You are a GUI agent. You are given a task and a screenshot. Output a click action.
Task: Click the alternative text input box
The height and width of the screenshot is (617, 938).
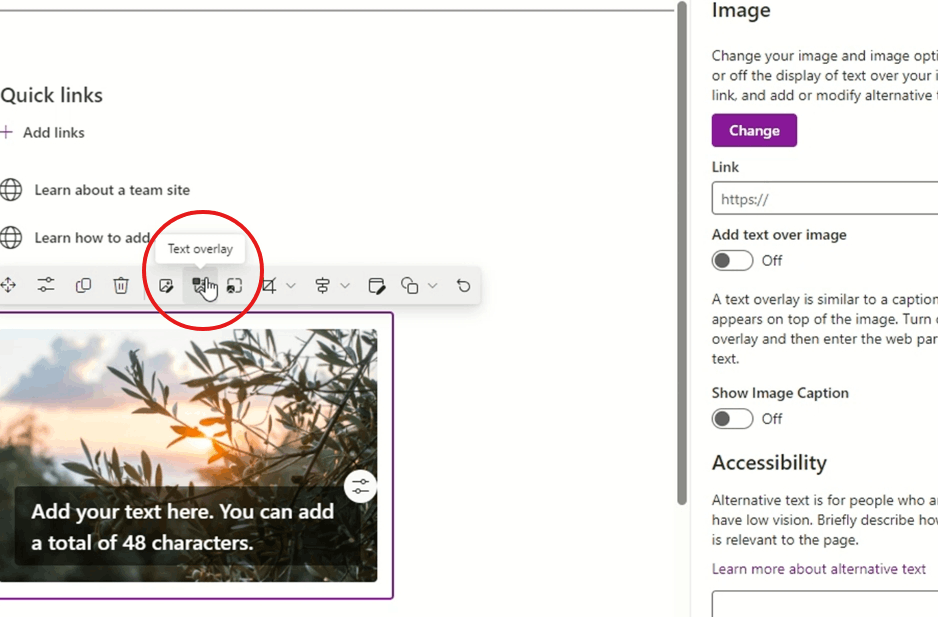coord(825,603)
